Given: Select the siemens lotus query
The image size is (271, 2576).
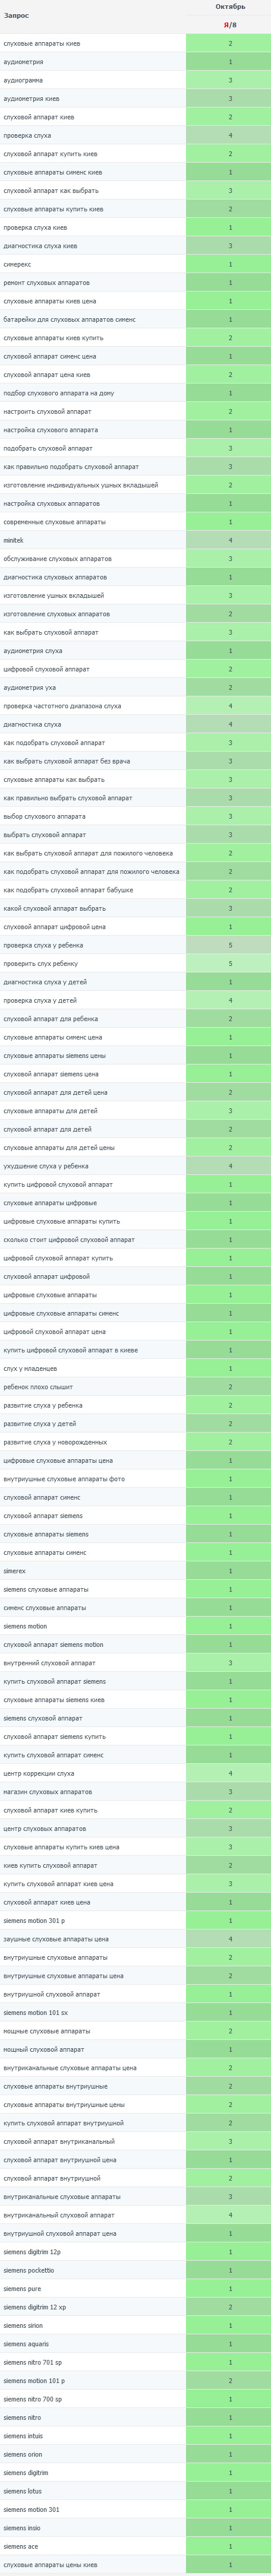Looking at the screenshot, I should click(22, 2491).
